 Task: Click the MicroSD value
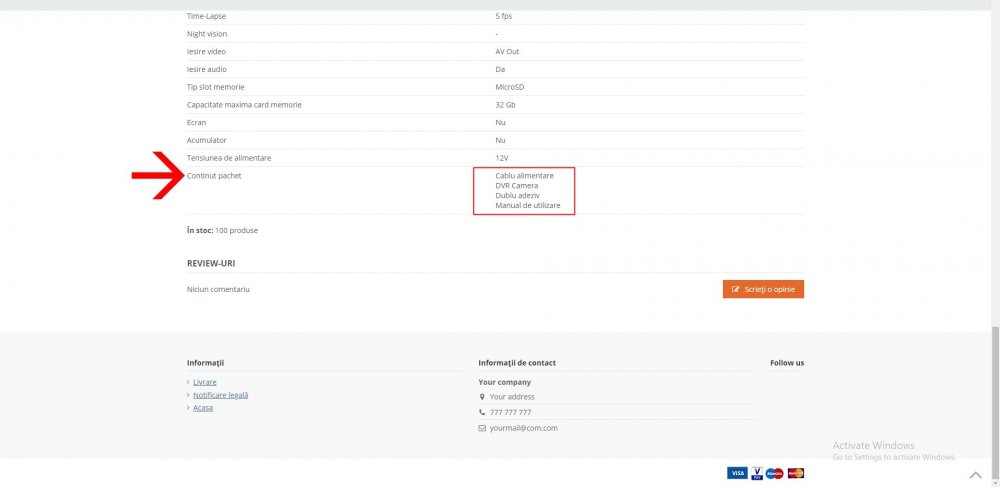(x=510, y=87)
